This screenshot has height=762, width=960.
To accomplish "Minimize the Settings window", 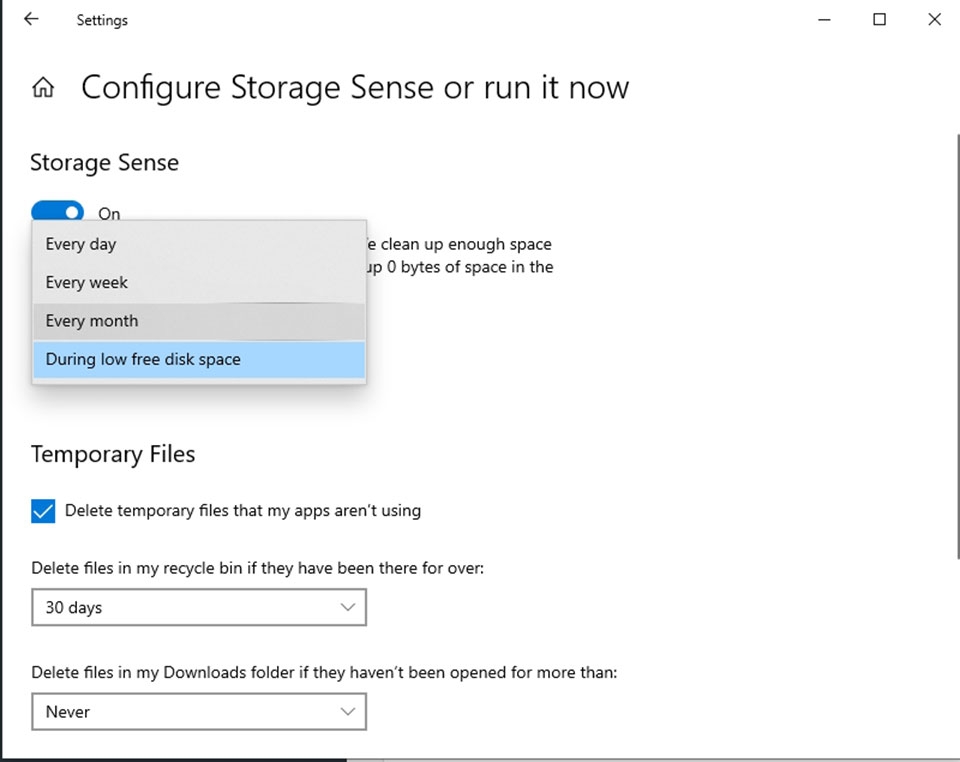I will coord(824,19).
